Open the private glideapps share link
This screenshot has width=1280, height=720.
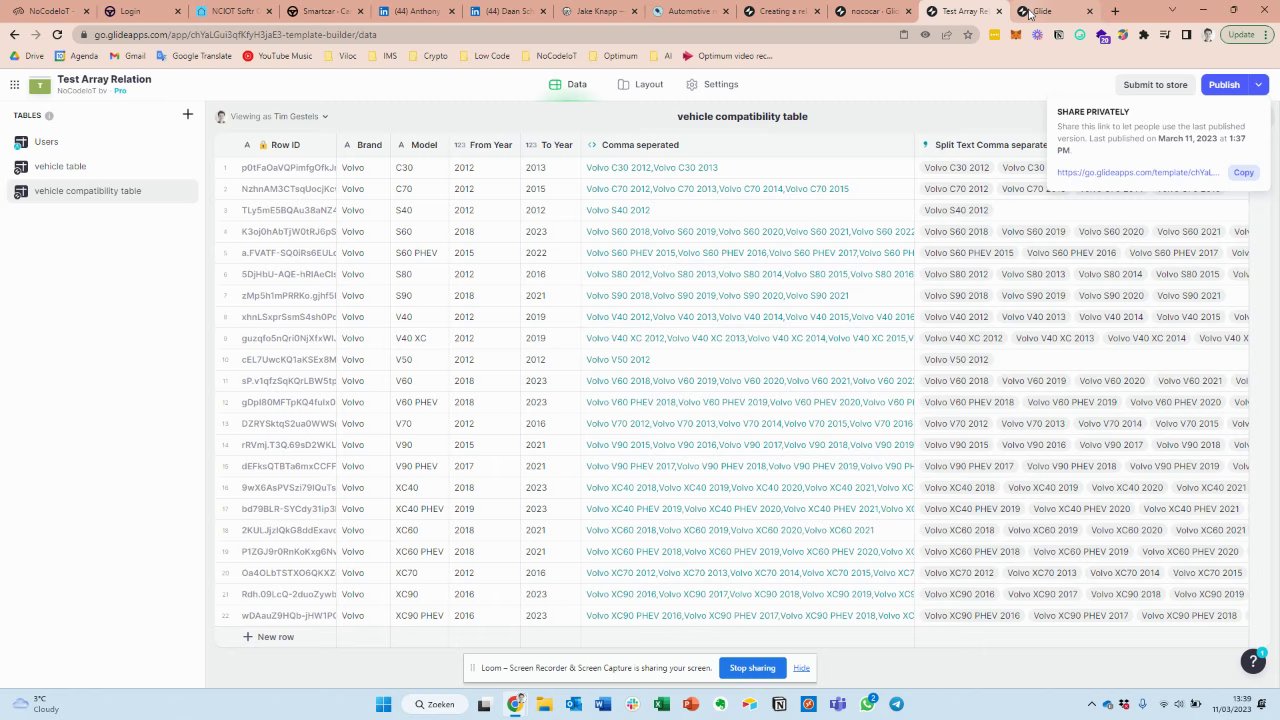1138,173
